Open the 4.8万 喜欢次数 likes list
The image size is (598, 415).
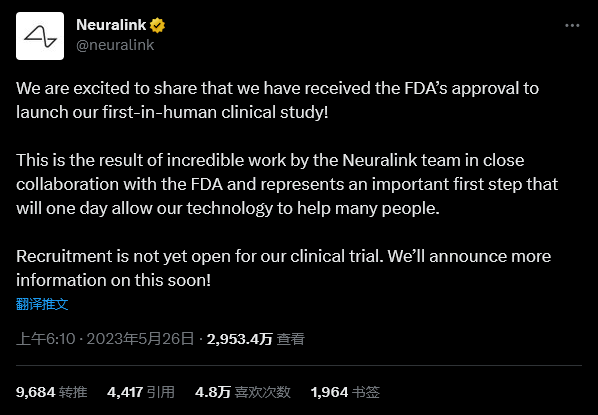tap(243, 392)
